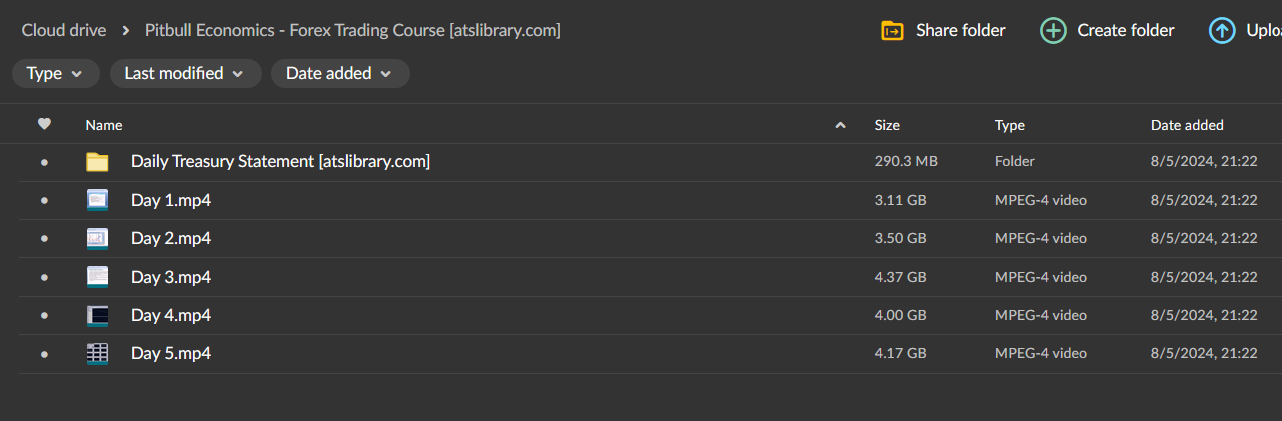Click the Create folder plus icon
The height and width of the screenshot is (421, 1282).
coord(1053,31)
